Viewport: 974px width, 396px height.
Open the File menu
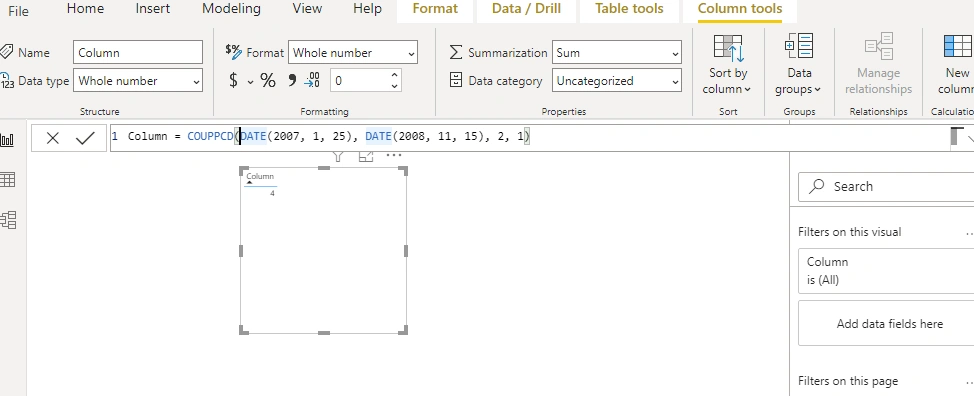(x=18, y=11)
